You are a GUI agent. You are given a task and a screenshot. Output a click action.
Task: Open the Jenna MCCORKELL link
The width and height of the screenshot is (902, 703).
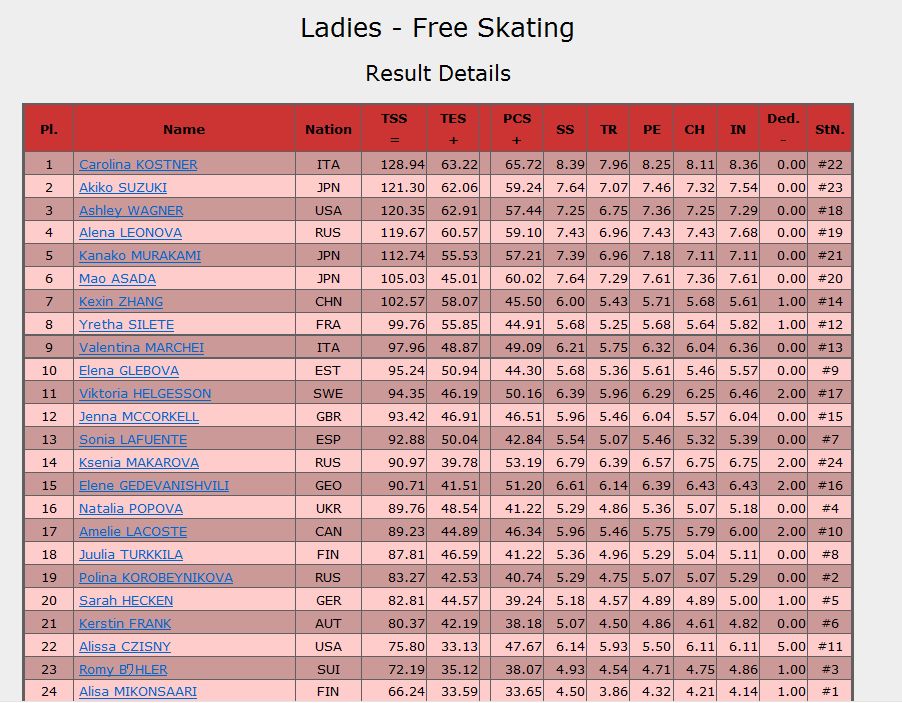(139, 417)
